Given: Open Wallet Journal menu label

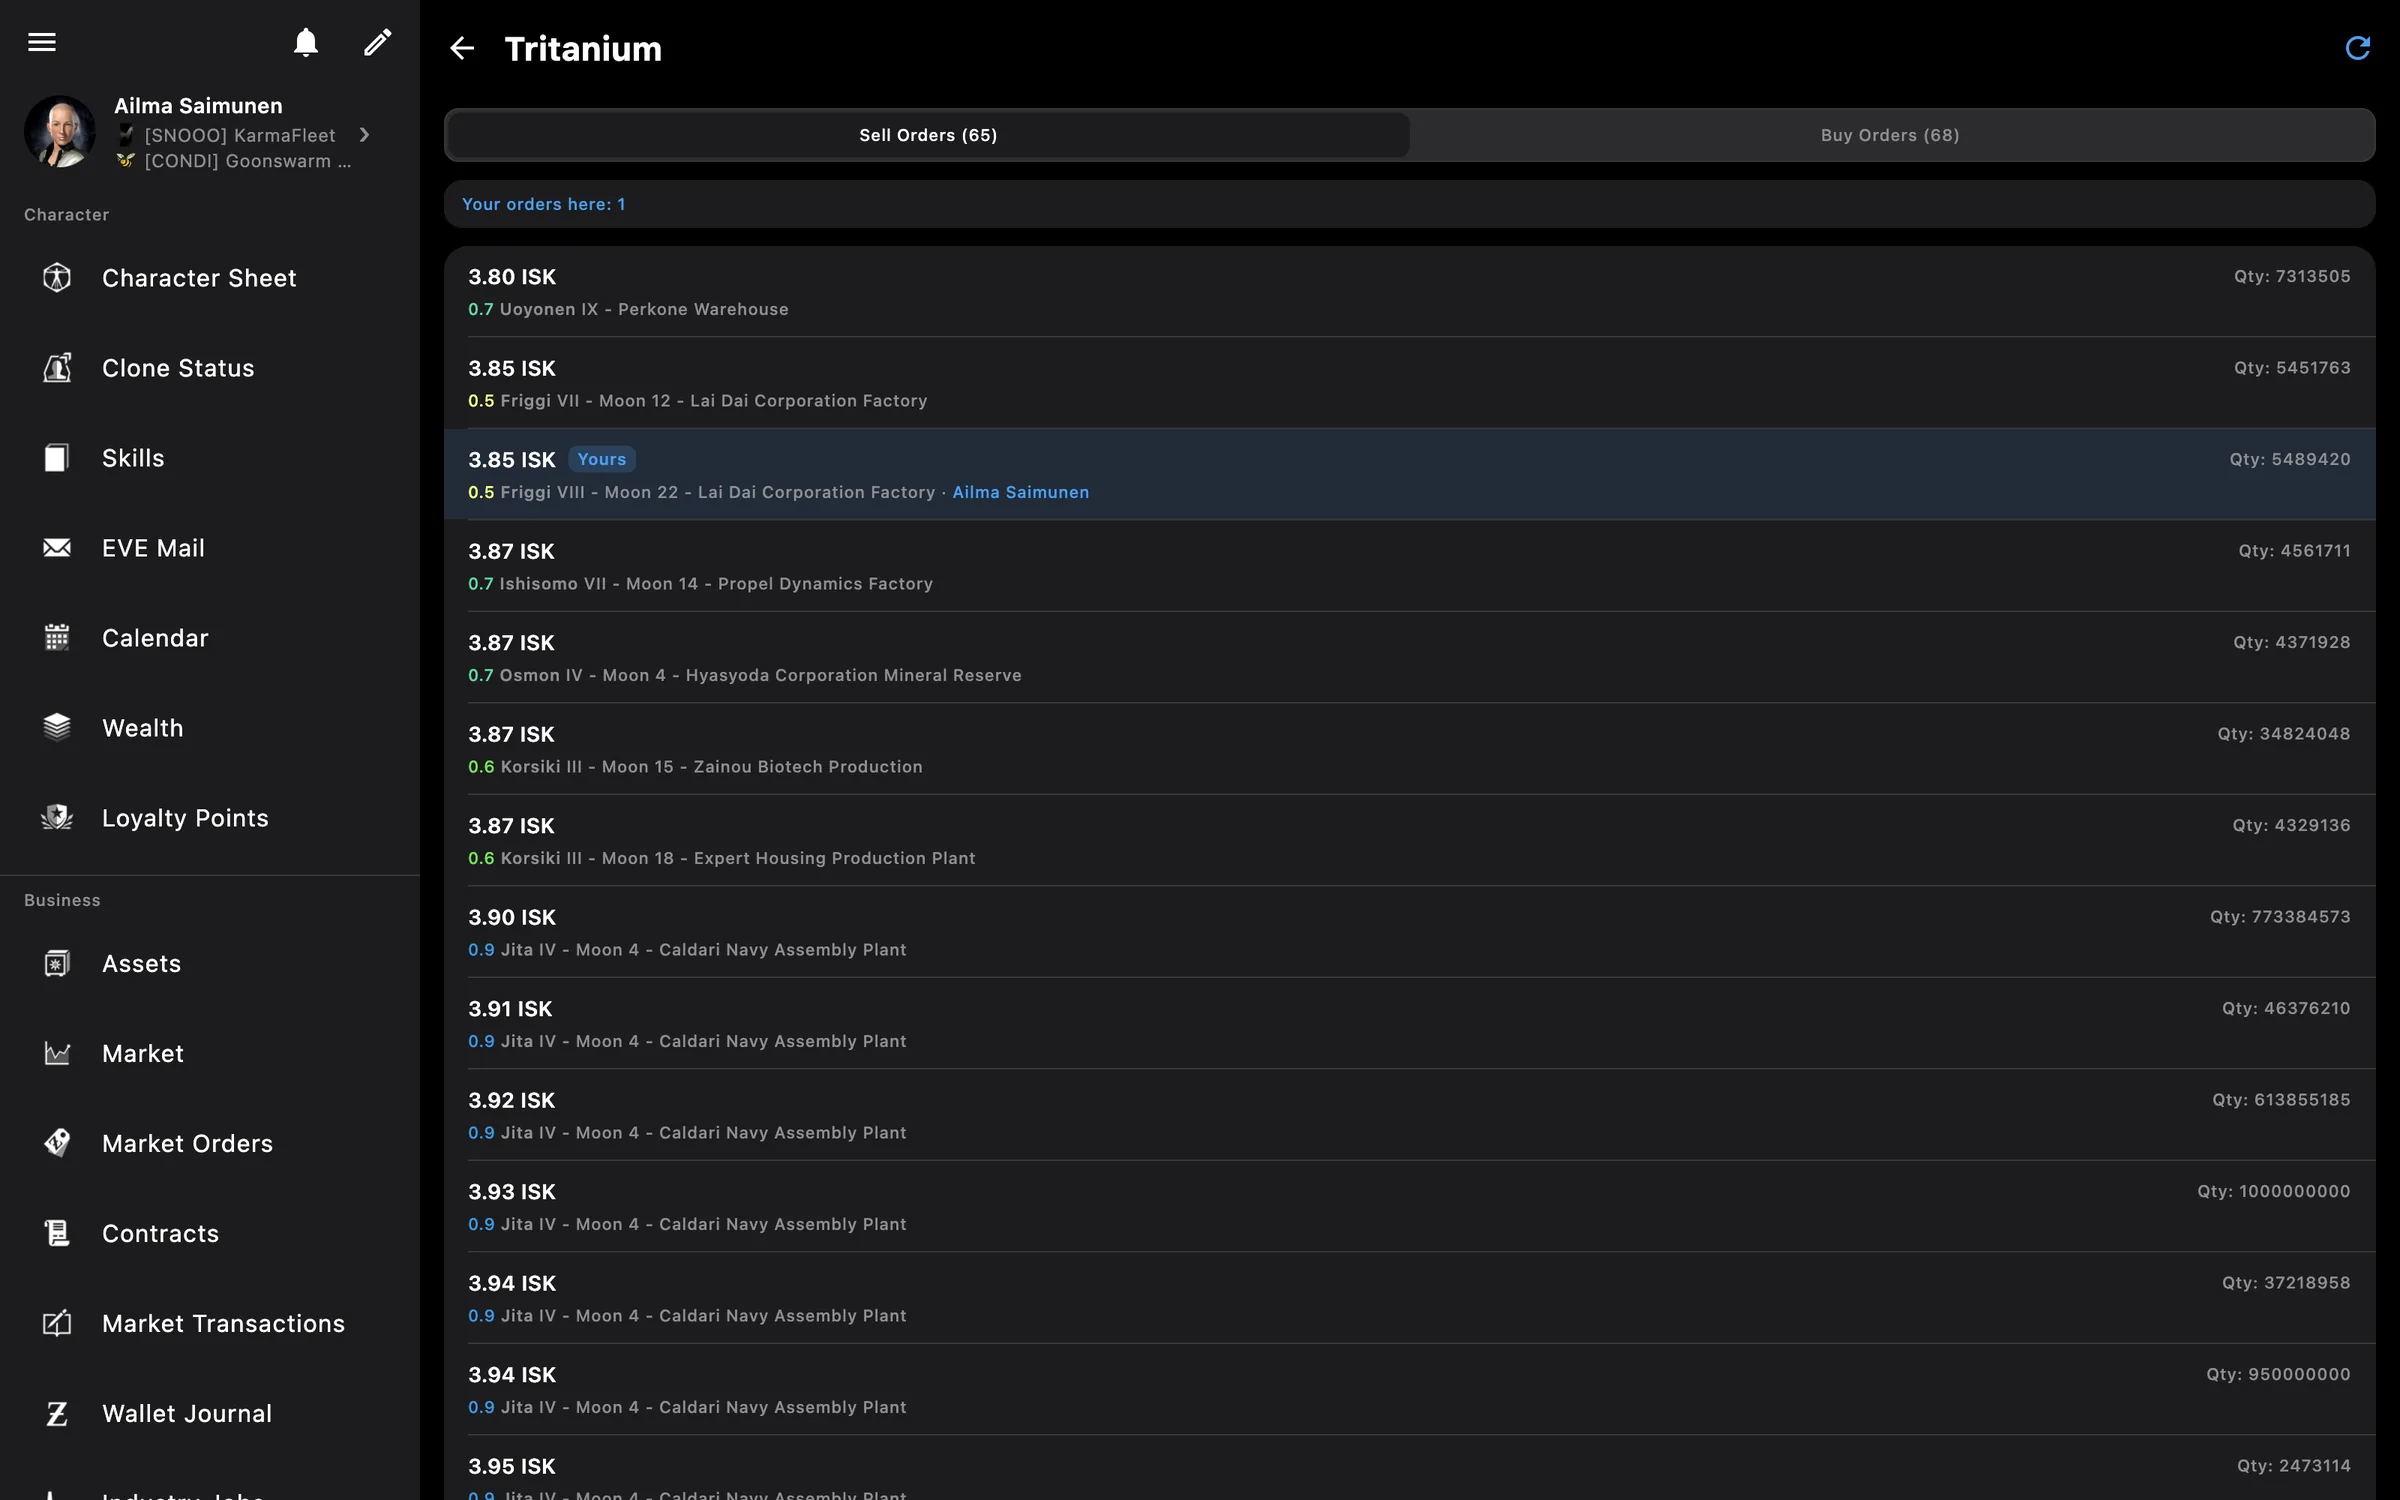Looking at the screenshot, I should (187, 1413).
